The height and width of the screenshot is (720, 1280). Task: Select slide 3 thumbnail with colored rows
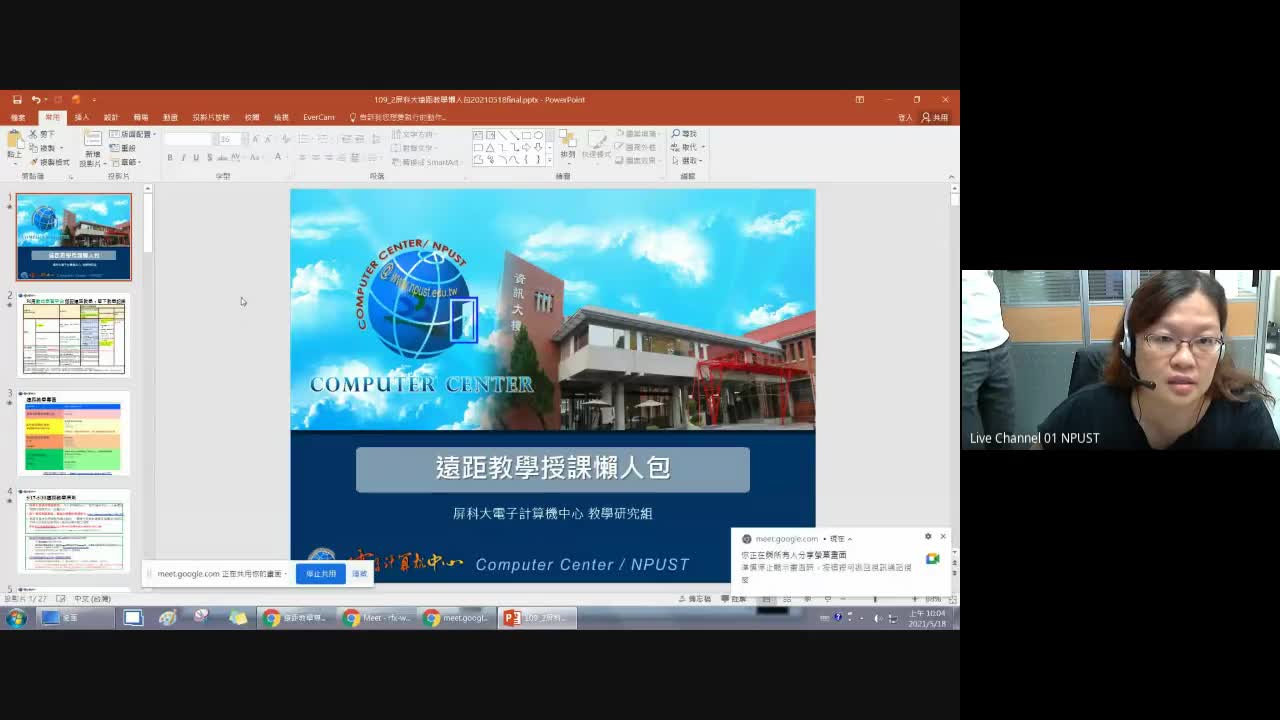pos(74,434)
